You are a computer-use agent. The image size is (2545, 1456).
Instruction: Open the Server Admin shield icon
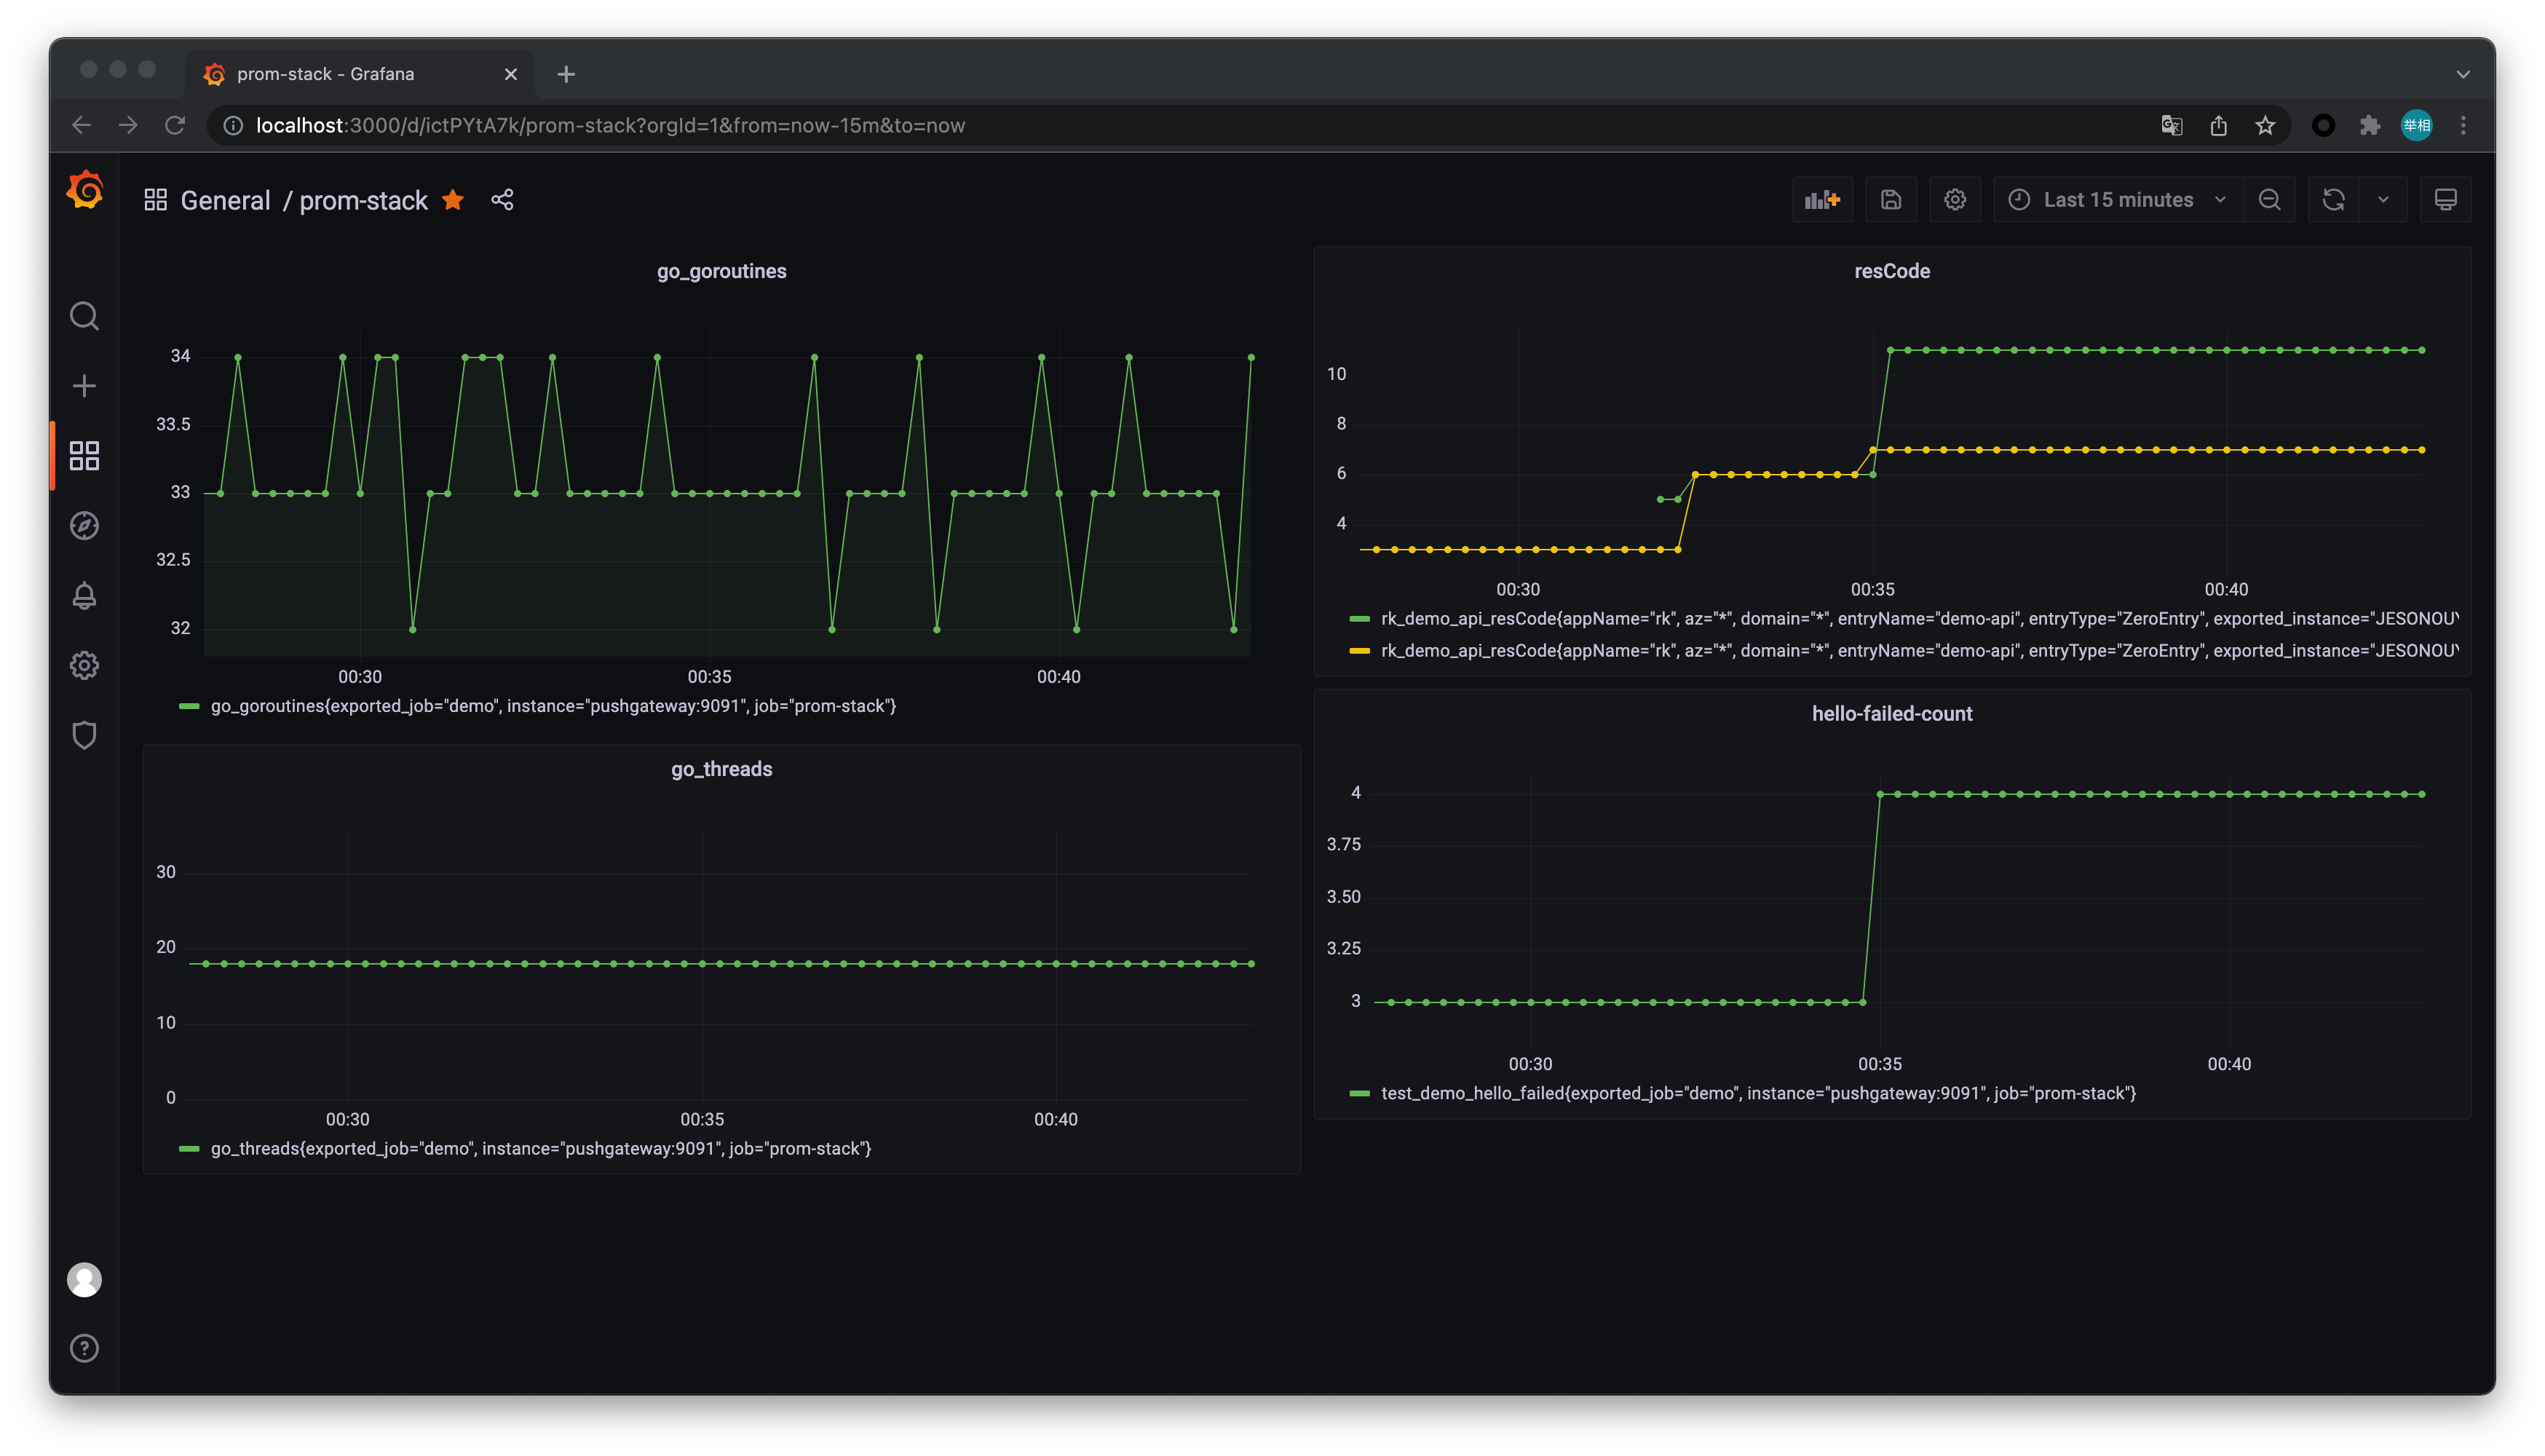coord(84,735)
